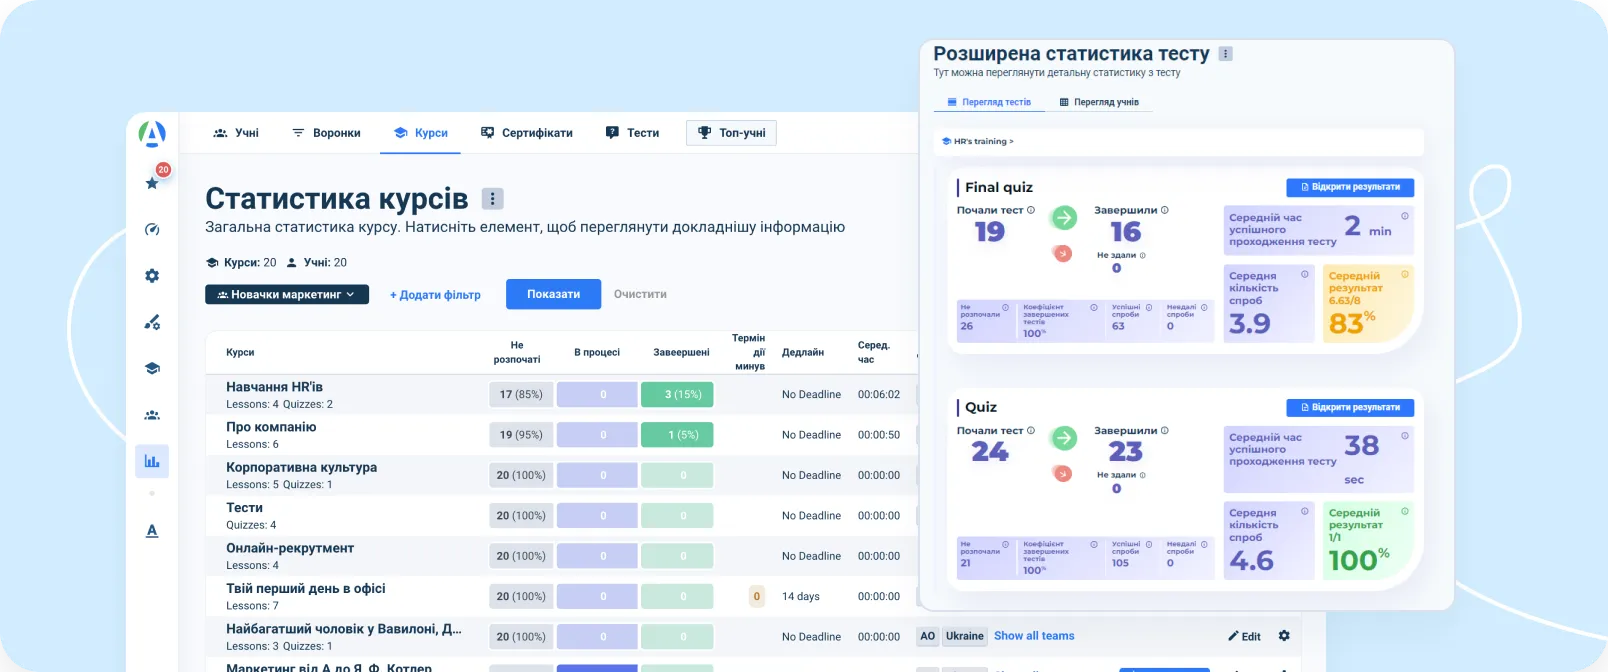Image resolution: width=1608 pixels, height=672 pixels.
Task: Click the graduation cap icon in sidebar
Action: [152, 368]
